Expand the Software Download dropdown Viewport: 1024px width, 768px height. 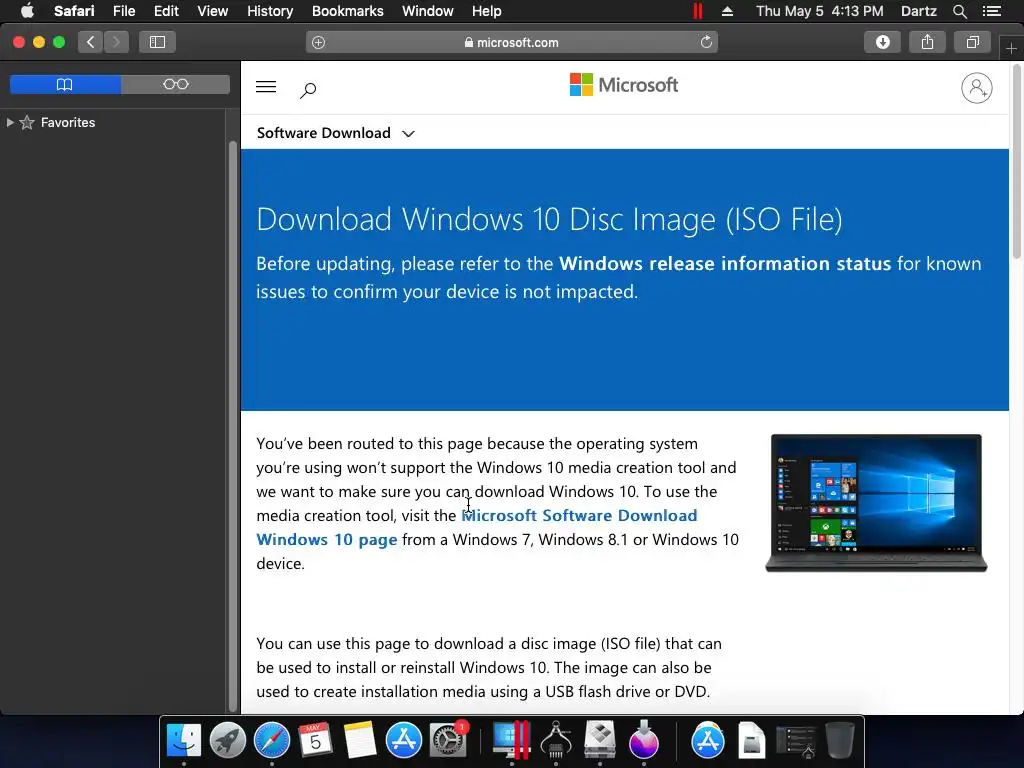click(336, 133)
